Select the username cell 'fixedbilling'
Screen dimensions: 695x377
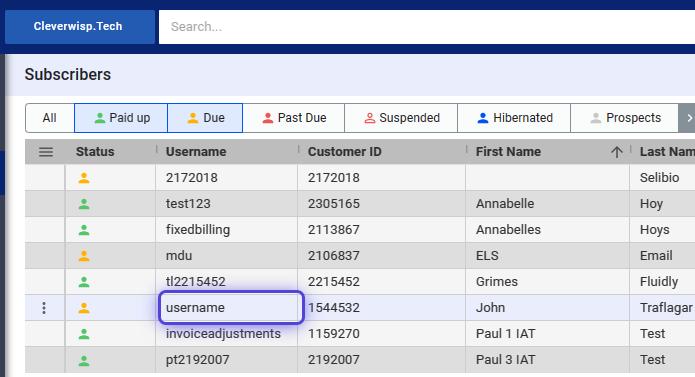pos(226,229)
